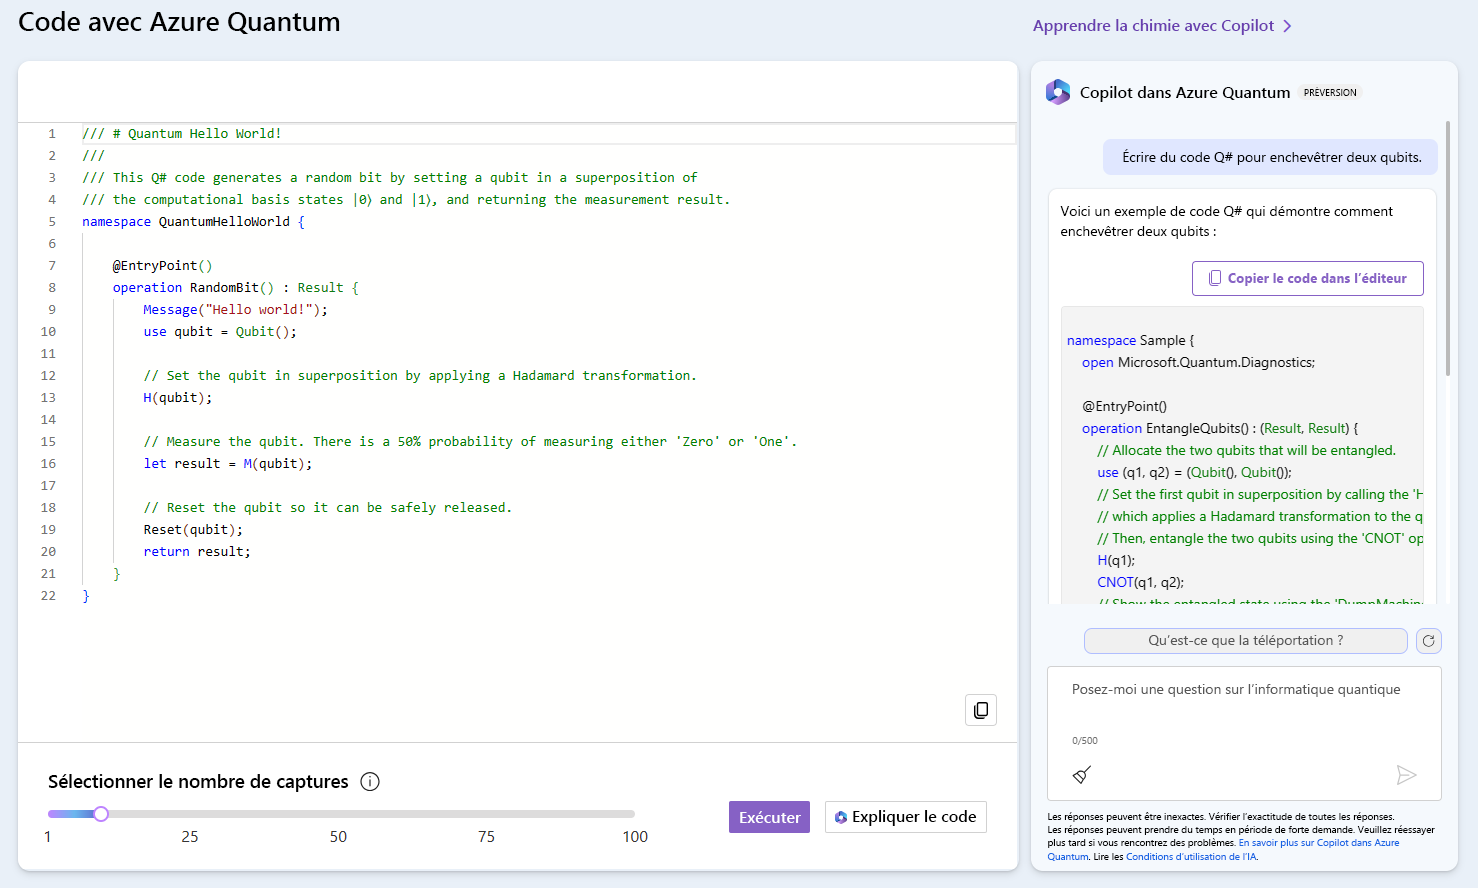Select the suggestion Qu'est-ce que la téléportation ?
The image size is (1478, 888).
click(x=1245, y=641)
